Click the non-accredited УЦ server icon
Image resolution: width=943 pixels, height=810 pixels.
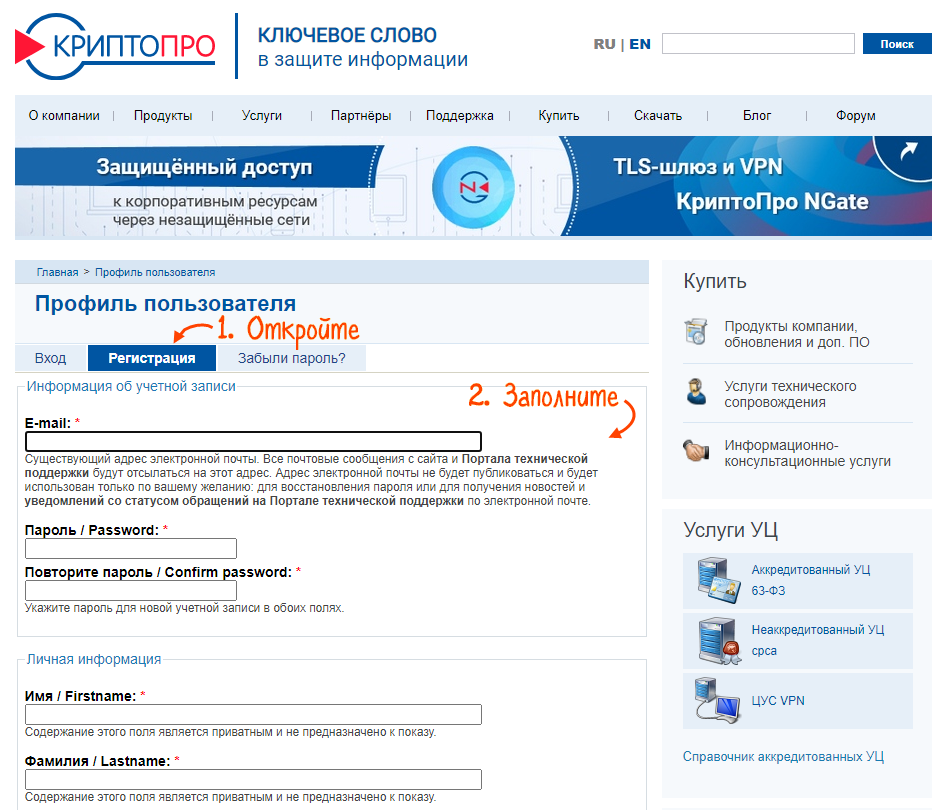[x=719, y=640]
